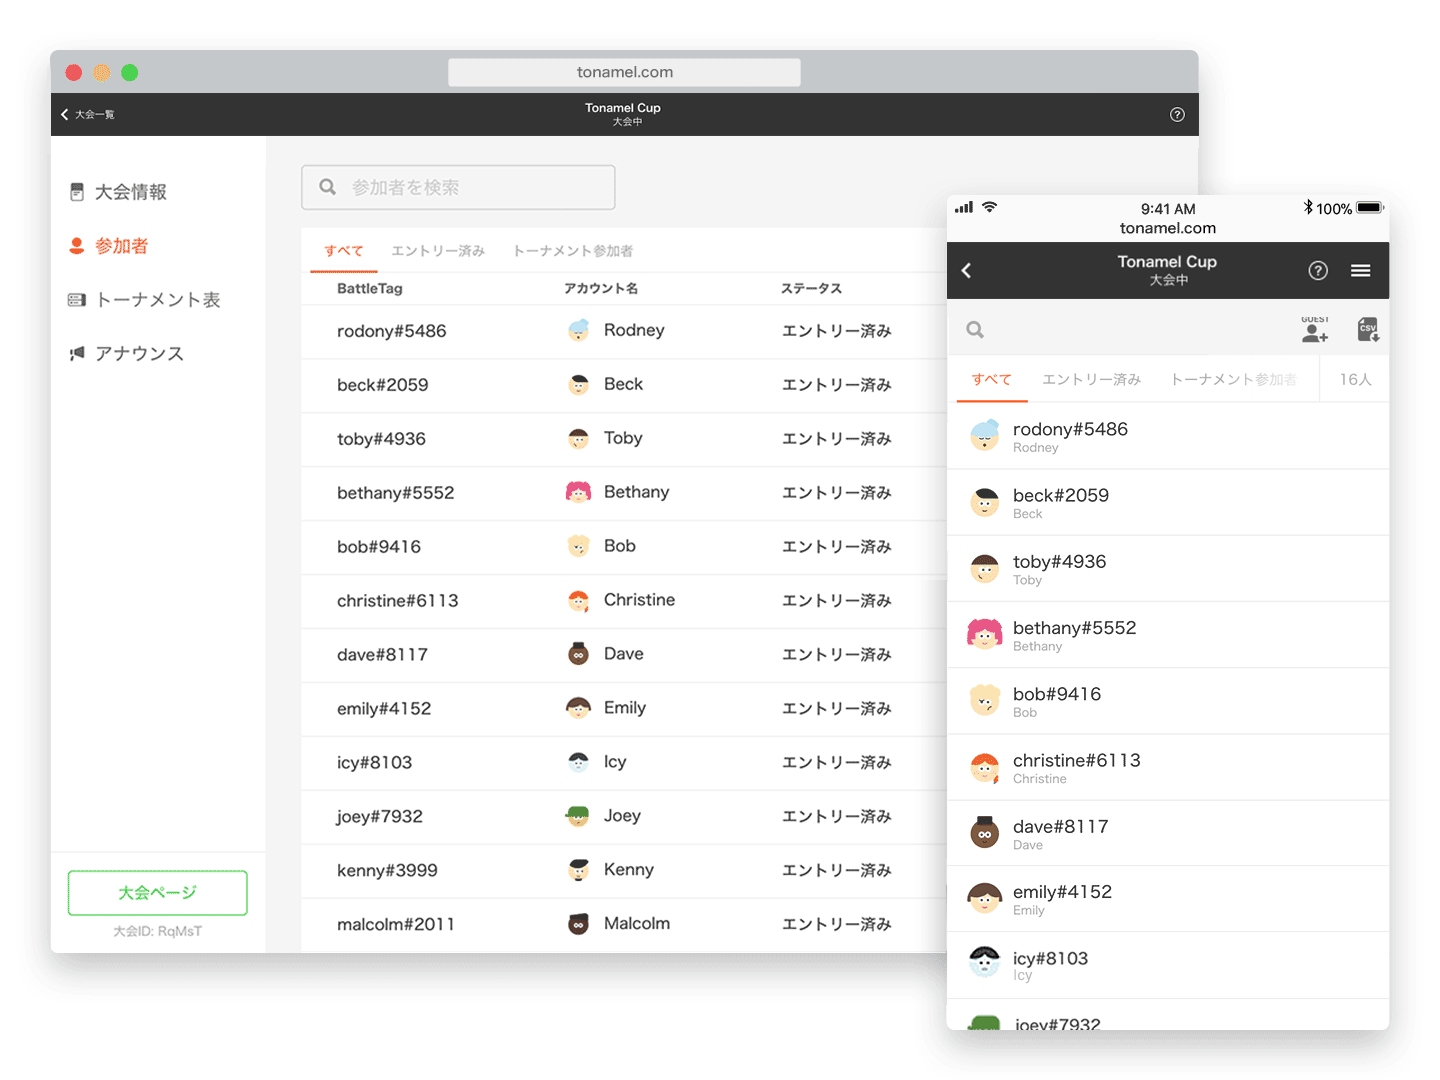Viewport: 1440px width, 1080px height.
Task: Switch to desktop トーナメント参加者 tab
Action: click(572, 251)
